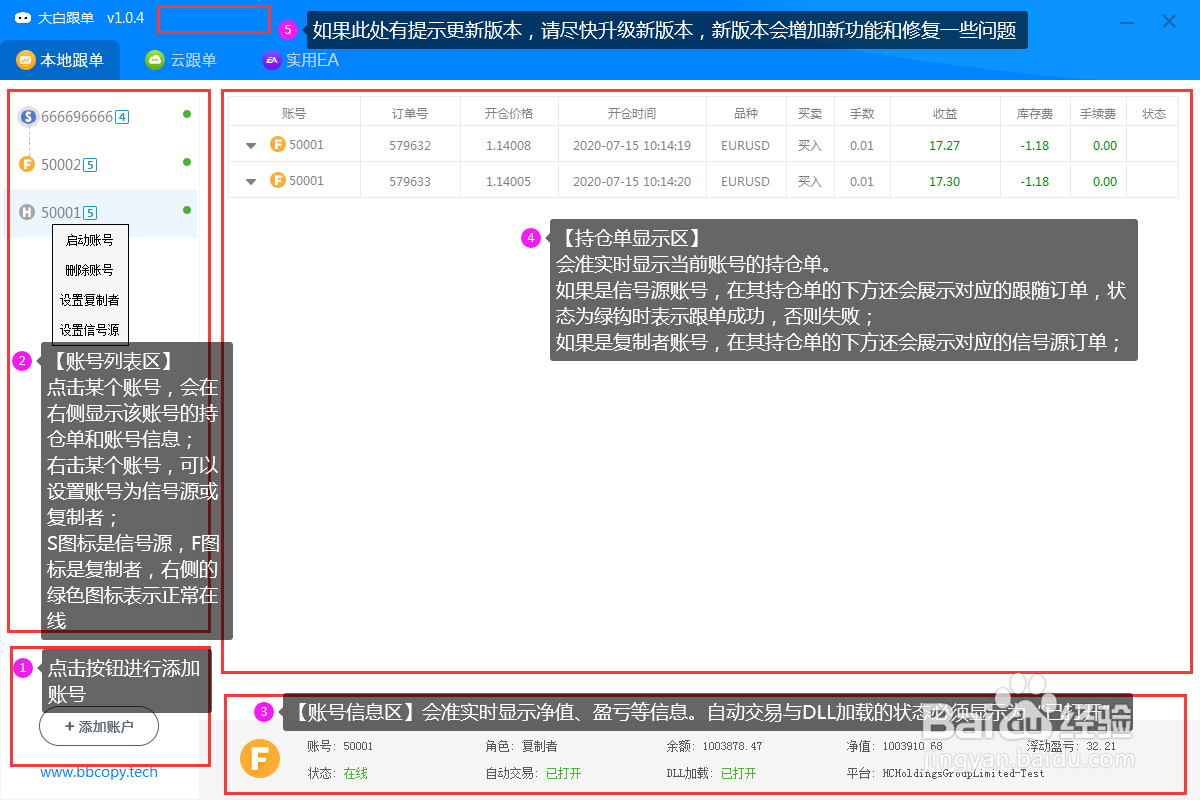This screenshot has width=1200, height=800.
Task: Select account 50001 in the account list
Action: coord(101,212)
